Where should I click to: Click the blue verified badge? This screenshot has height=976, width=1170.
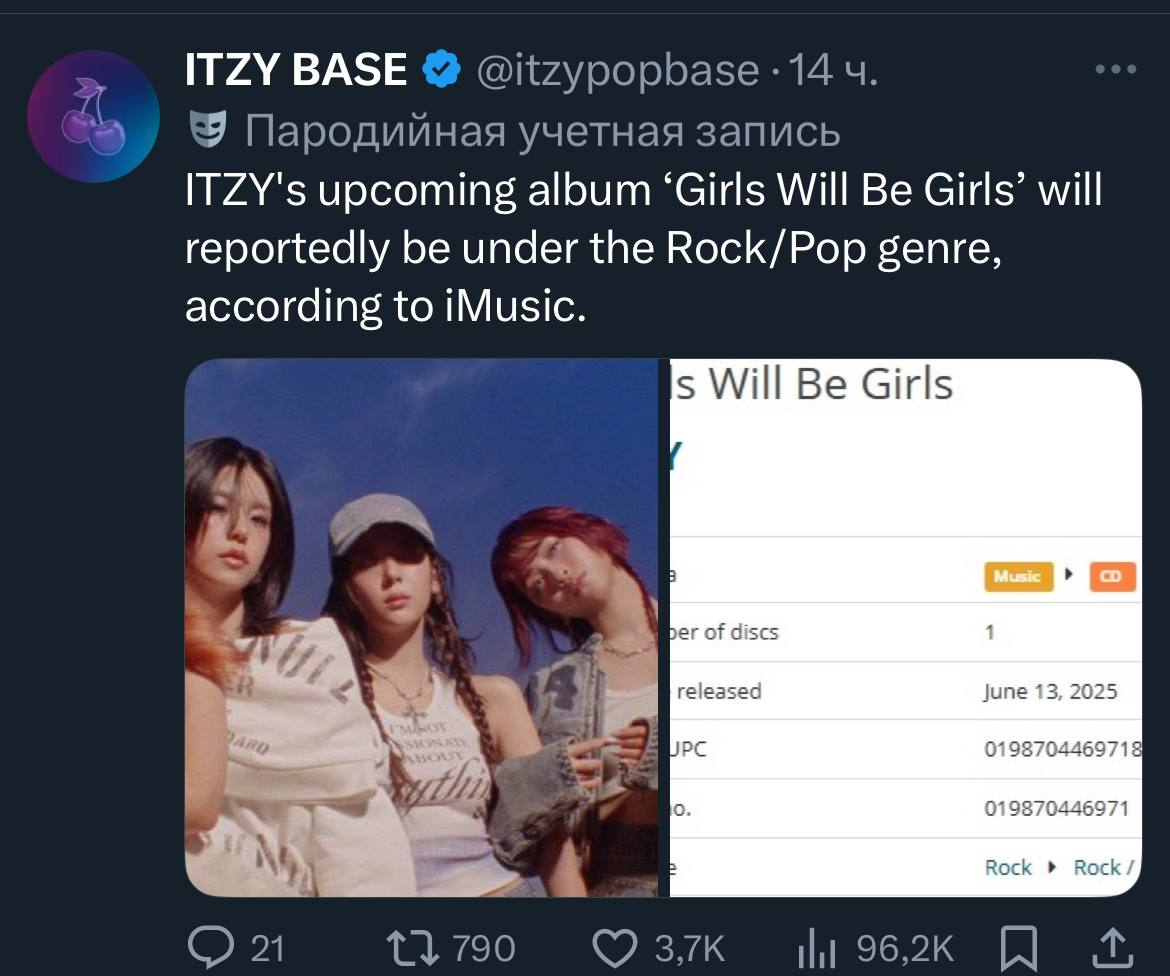[441, 69]
